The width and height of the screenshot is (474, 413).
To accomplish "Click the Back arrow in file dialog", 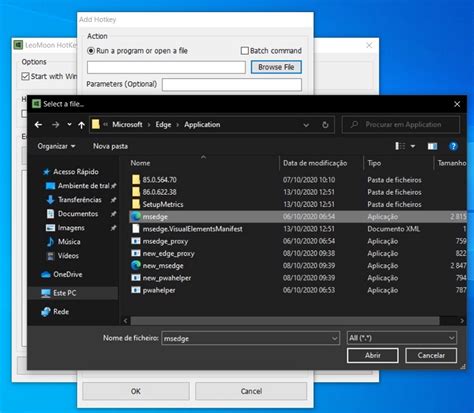I will coord(38,125).
